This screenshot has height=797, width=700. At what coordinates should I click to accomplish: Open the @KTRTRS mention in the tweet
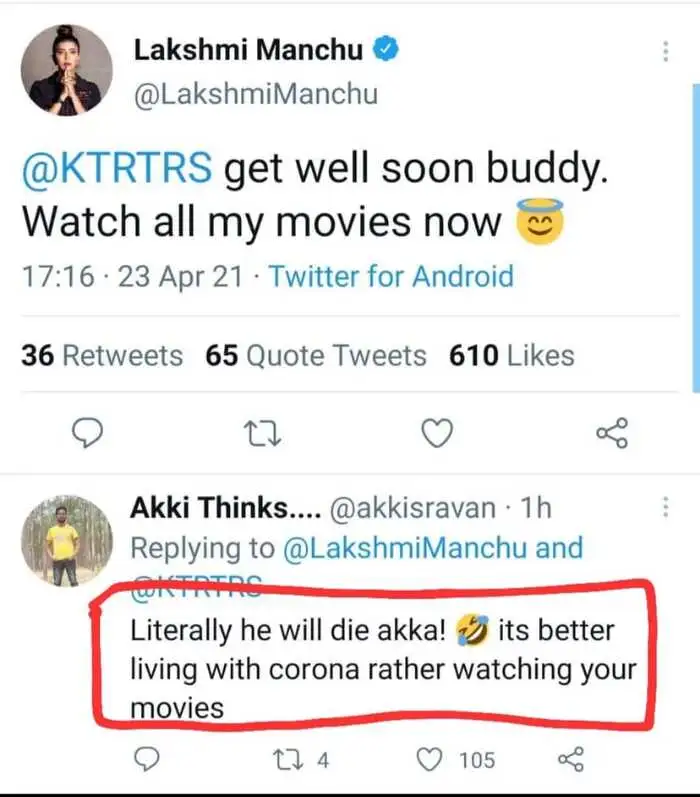(x=116, y=170)
